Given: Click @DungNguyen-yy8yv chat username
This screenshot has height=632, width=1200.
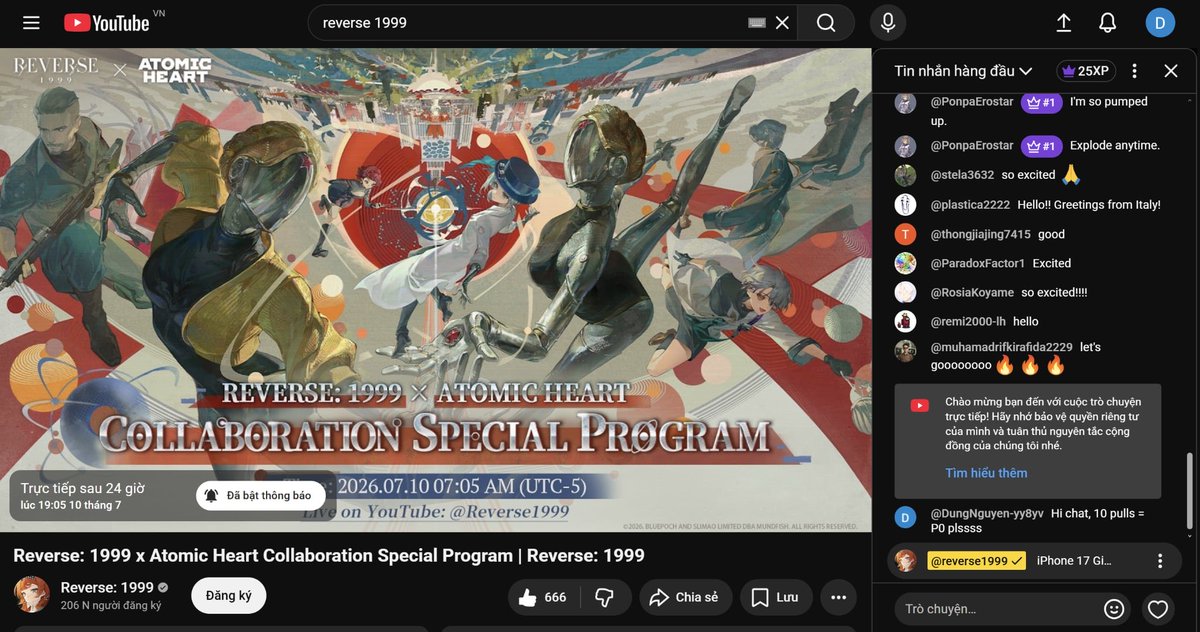Looking at the screenshot, I should point(987,513).
